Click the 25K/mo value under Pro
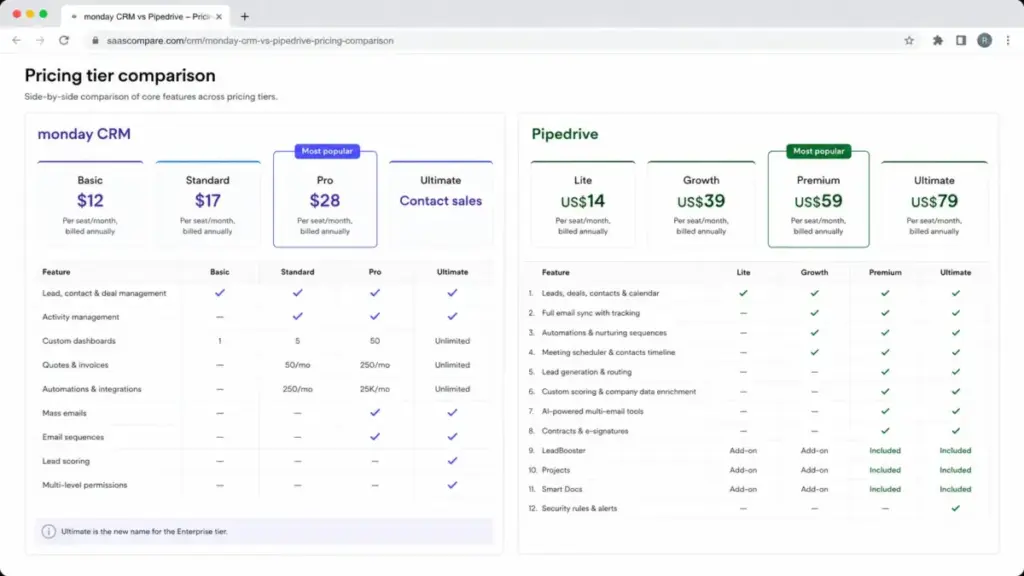The height and width of the screenshot is (576, 1024). [x=375, y=389]
